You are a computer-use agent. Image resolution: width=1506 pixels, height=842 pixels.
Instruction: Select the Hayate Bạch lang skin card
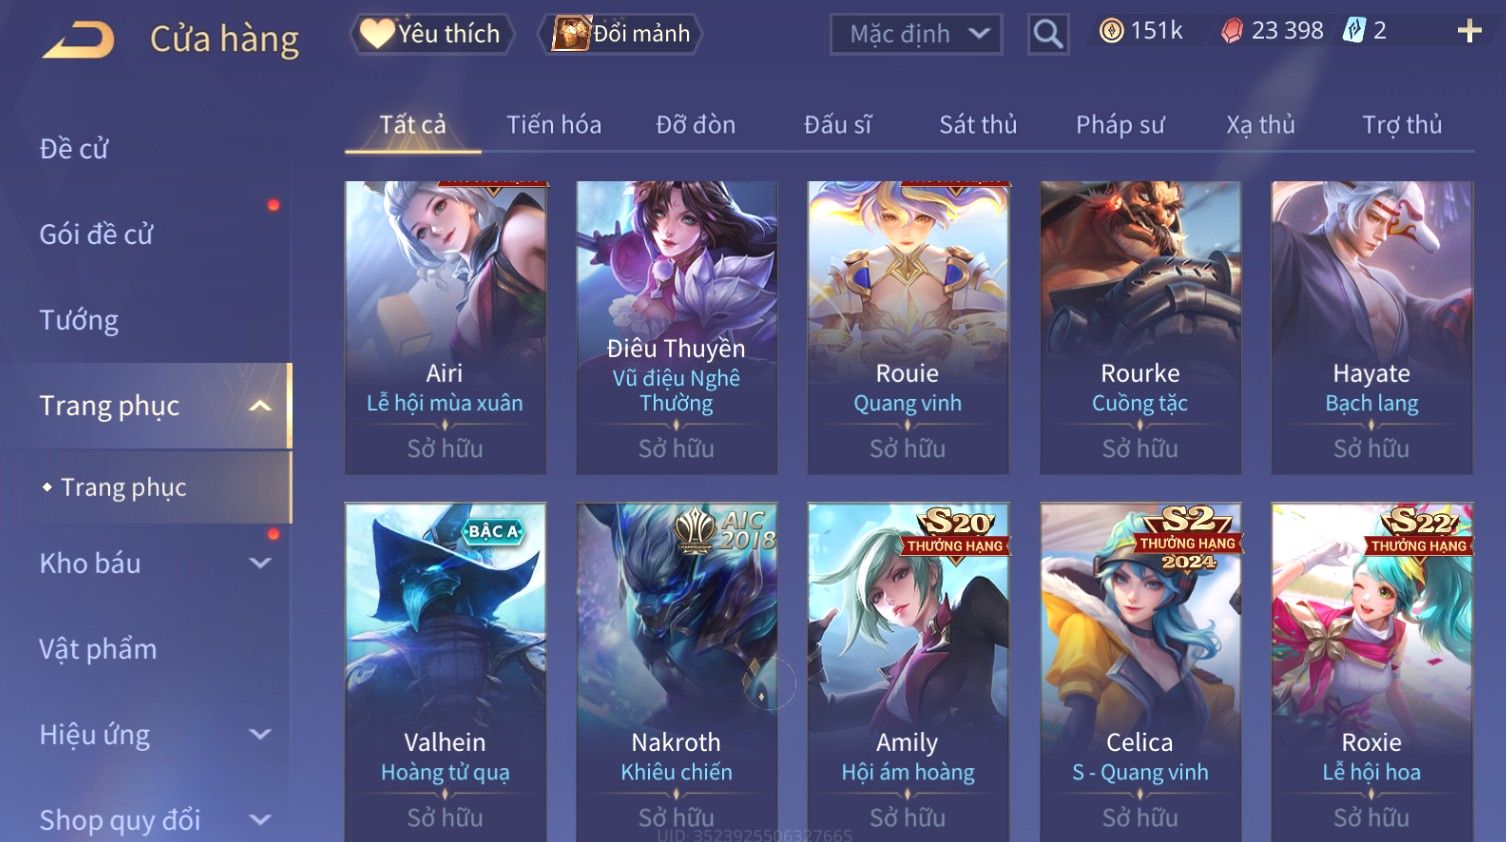click(1371, 327)
